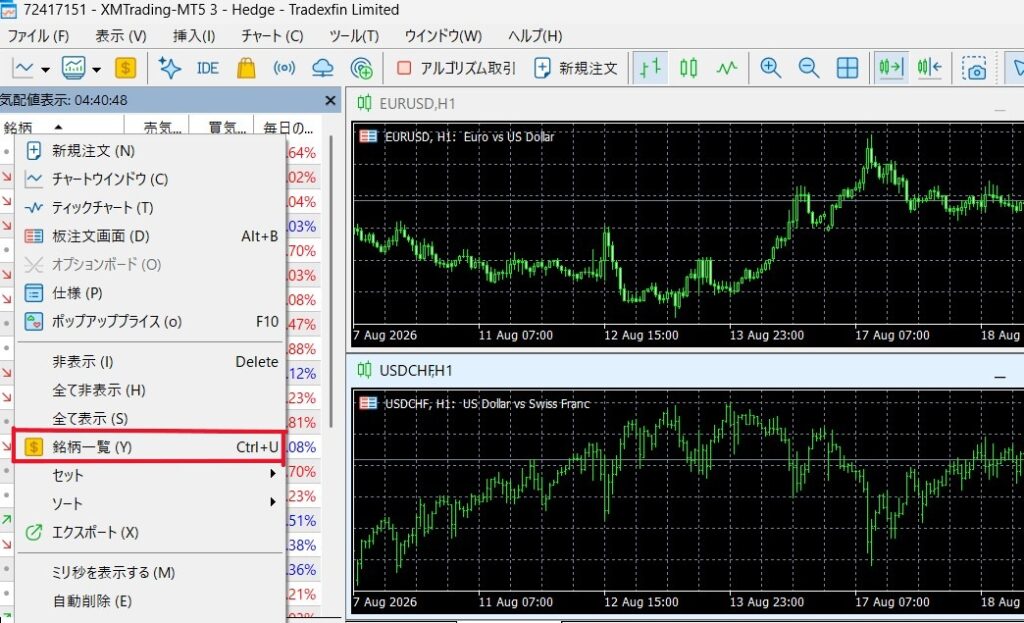
Task: Choose Export (エクスポート X) menu entry
Action: click(150, 532)
